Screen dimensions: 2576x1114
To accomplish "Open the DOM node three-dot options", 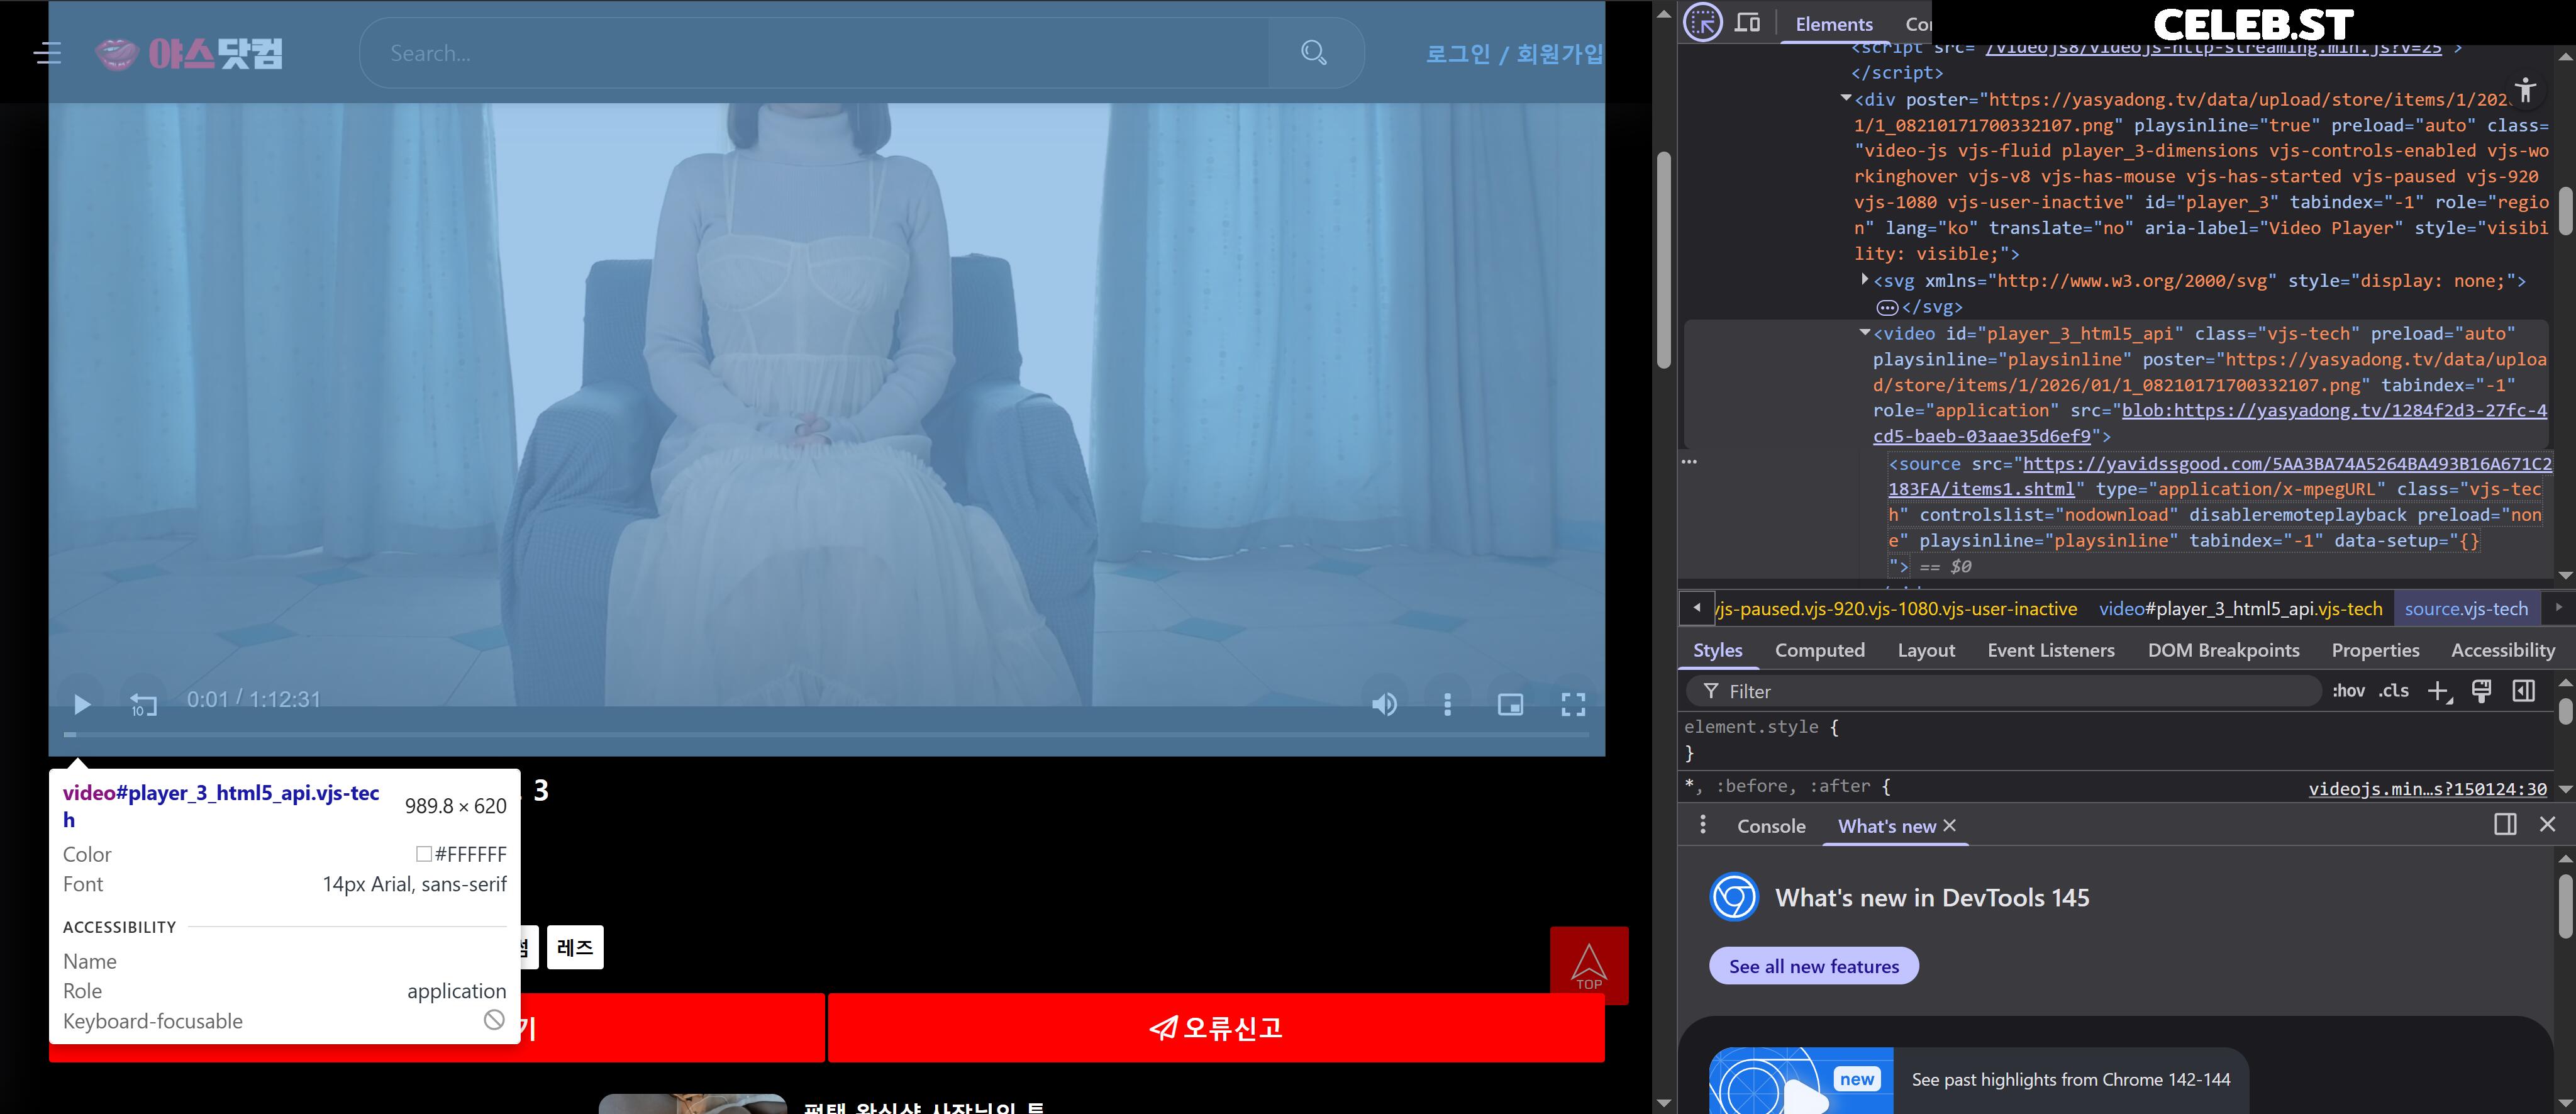I will coord(1689,462).
